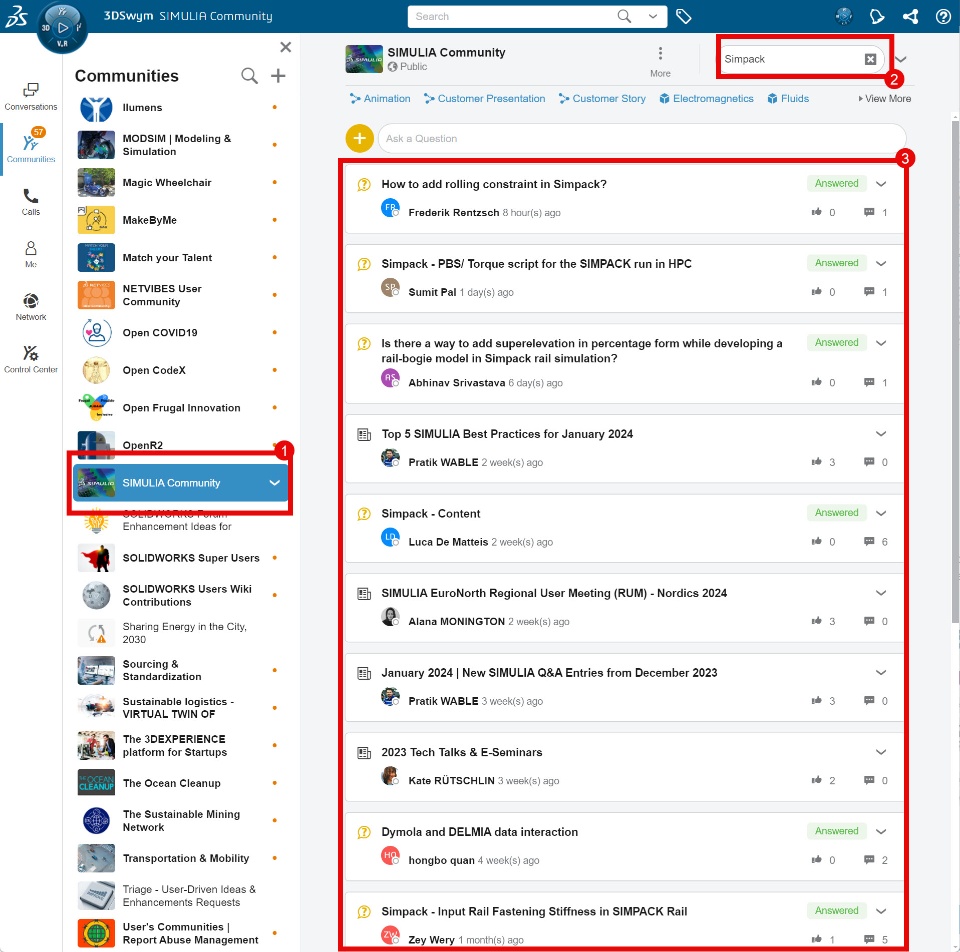Screen dimensions: 960x952
Task: Close the Communities panel
Action: click(x=285, y=47)
